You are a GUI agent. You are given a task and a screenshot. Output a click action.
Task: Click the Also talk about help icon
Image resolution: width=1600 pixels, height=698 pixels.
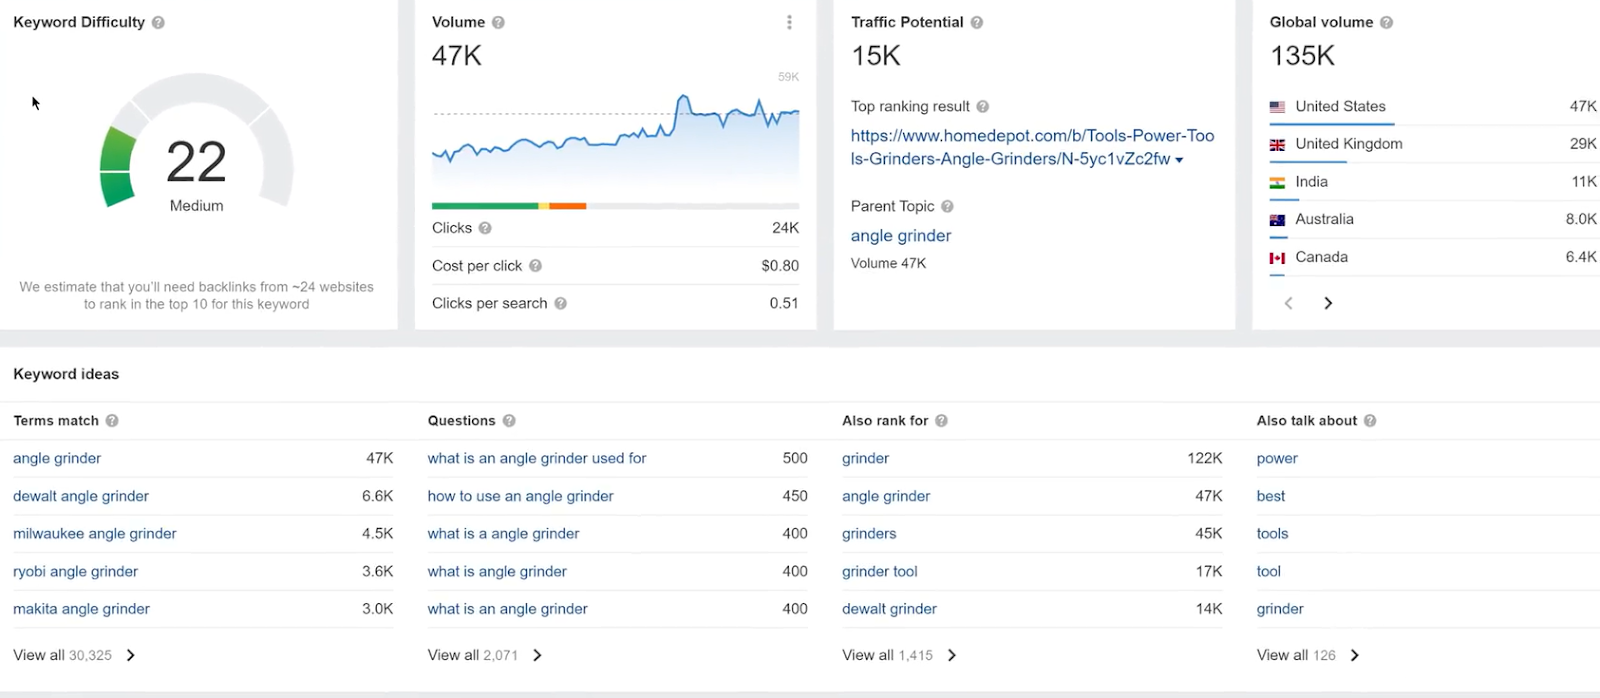click(1370, 421)
